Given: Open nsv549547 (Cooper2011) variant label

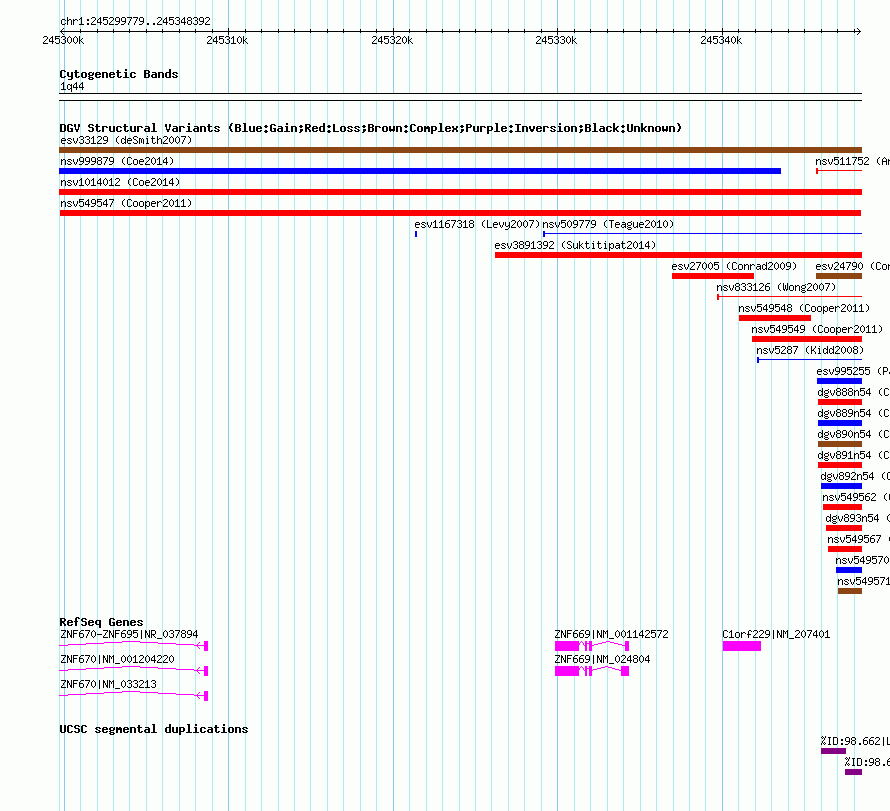Looking at the screenshot, I should pos(126,203).
